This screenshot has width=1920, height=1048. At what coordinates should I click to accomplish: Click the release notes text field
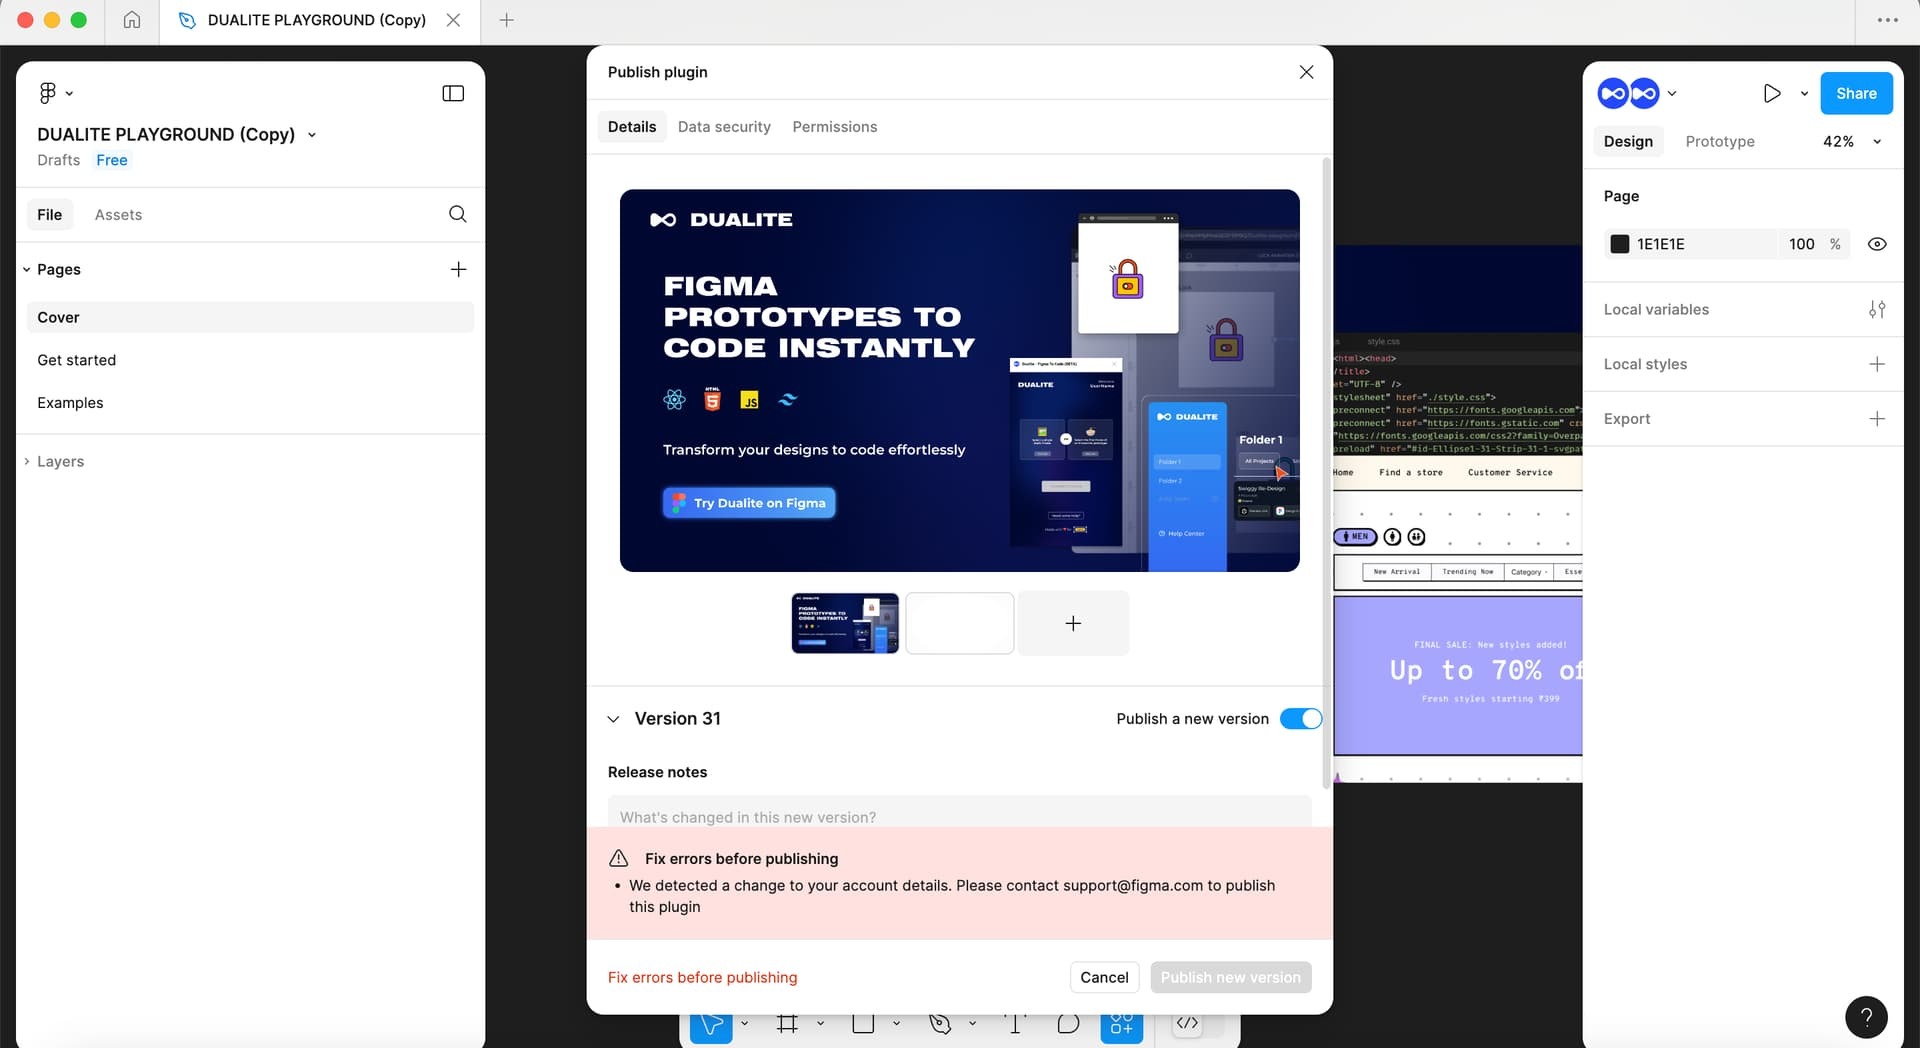[959, 812]
